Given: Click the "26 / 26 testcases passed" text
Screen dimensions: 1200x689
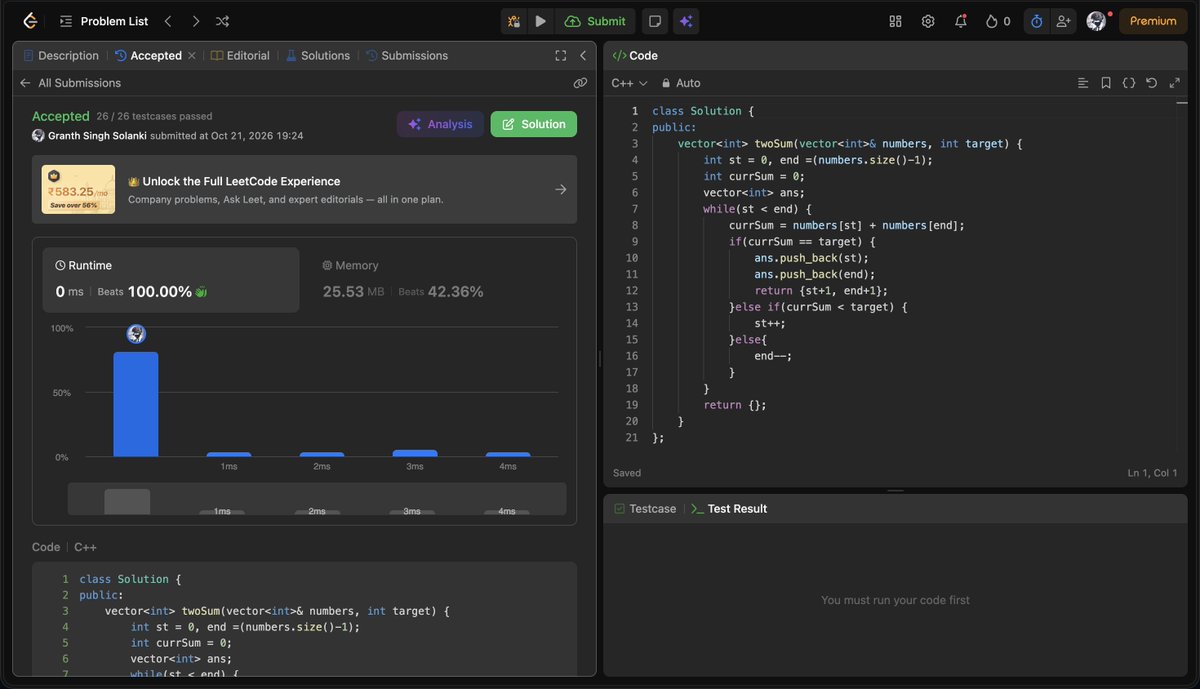Looking at the screenshot, I should coord(154,116).
